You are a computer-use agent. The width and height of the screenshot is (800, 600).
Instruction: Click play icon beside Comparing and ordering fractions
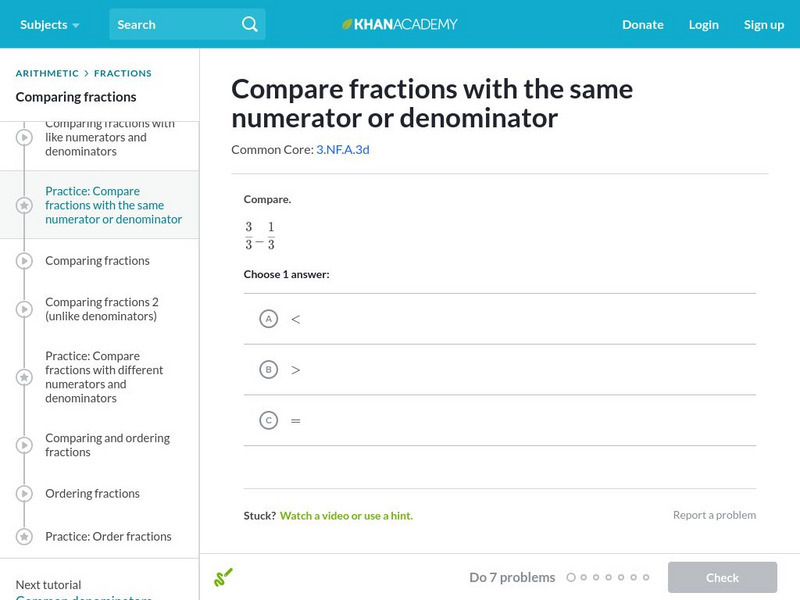[x=24, y=445]
